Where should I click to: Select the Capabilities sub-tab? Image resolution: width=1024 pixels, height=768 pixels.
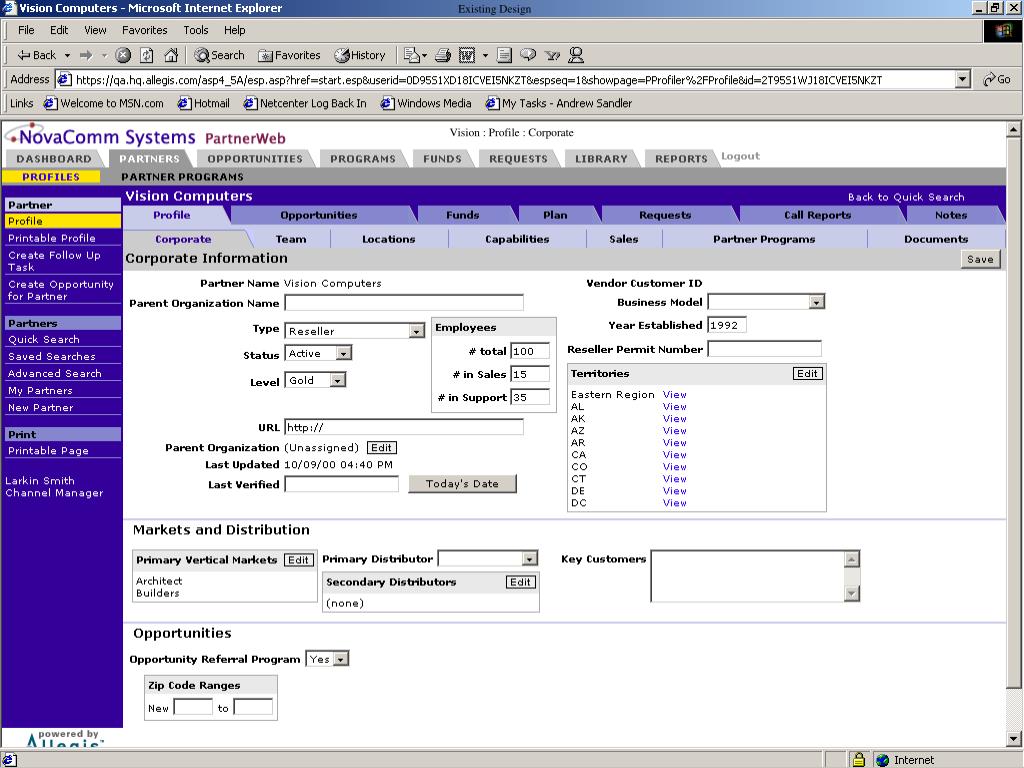coord(517,239)
